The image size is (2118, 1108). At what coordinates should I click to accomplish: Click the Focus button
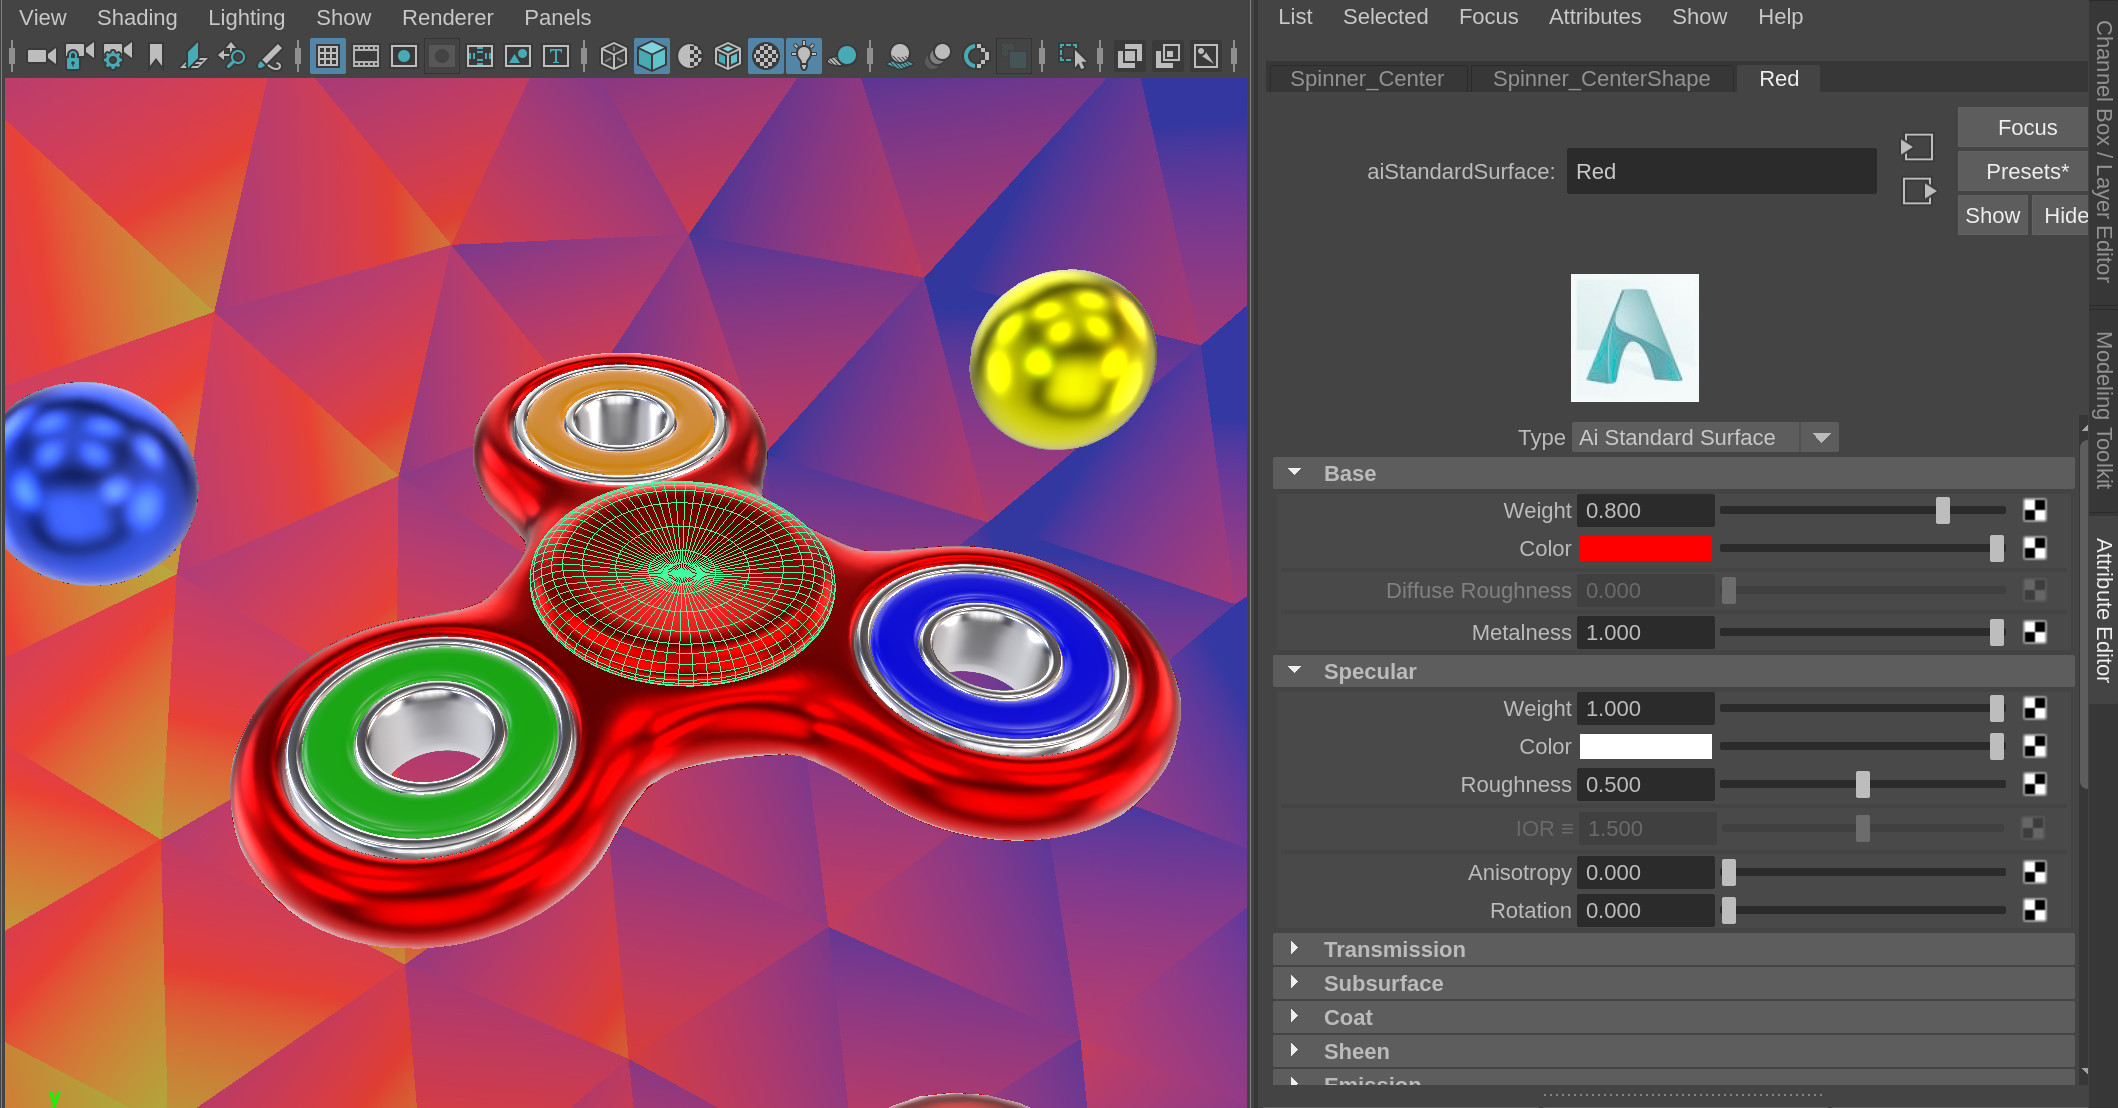pos(2027,127)
